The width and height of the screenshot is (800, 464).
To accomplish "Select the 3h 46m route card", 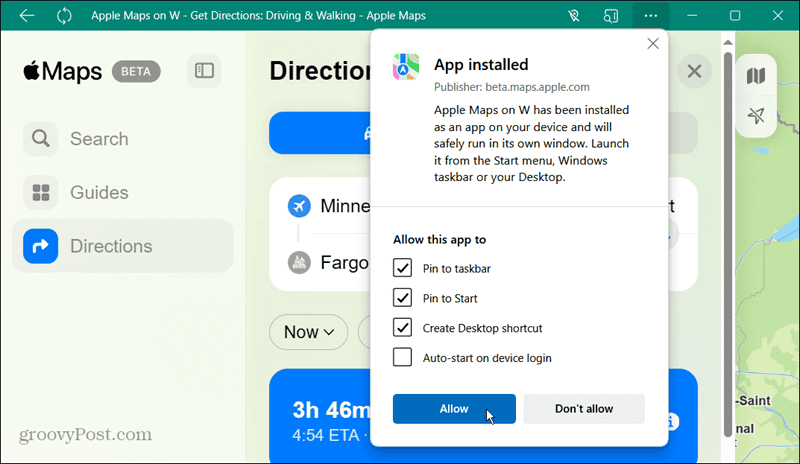I will coord(320,416).
